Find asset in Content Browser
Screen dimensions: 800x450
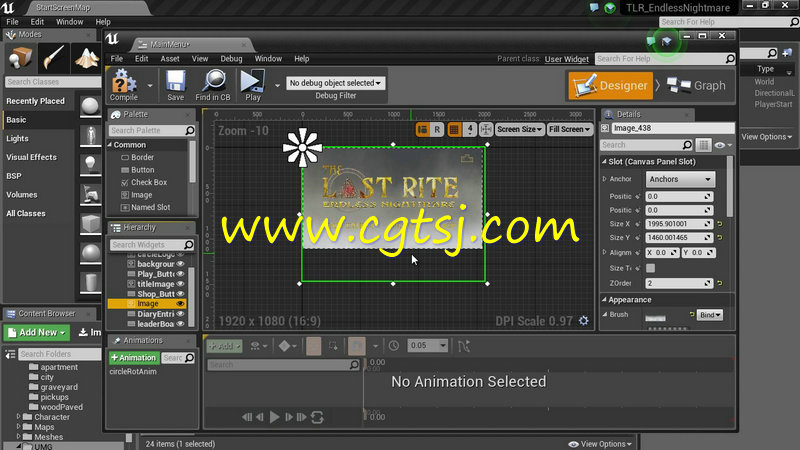213,85
